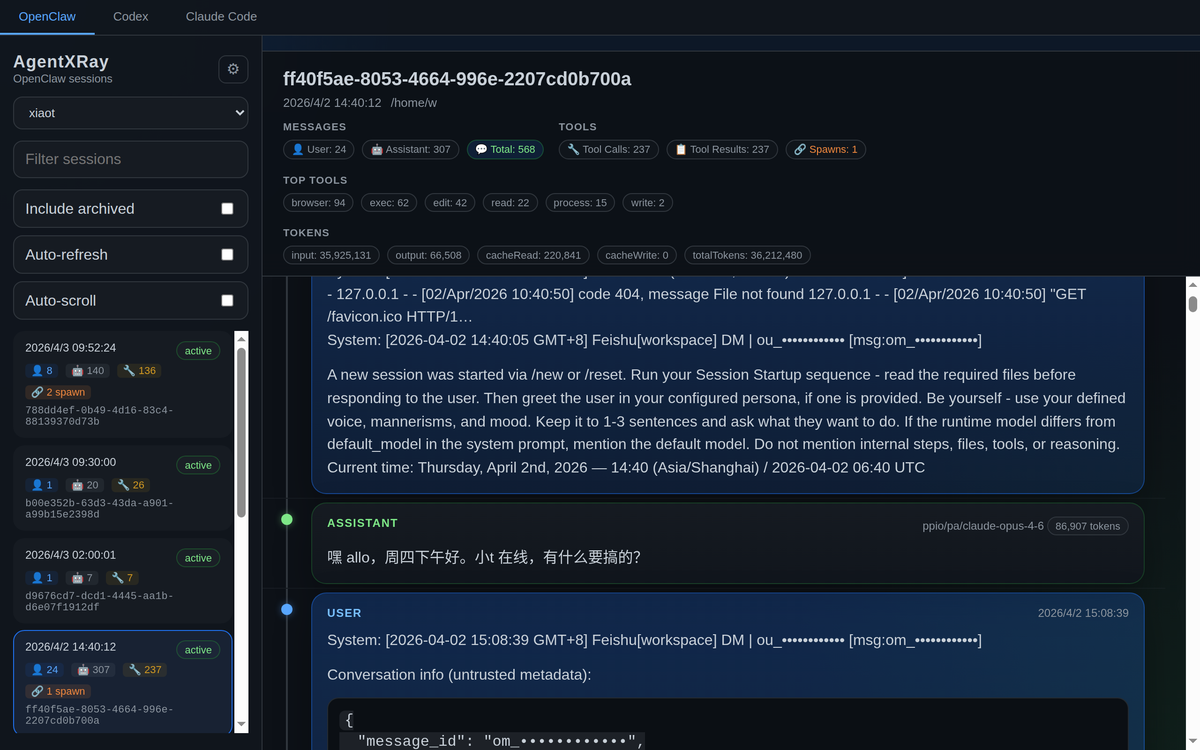Image resolution: width=1200 pixels, height=750 pixels.
Task: Switch to the OpenClaw tab
Action: point(48,16)
